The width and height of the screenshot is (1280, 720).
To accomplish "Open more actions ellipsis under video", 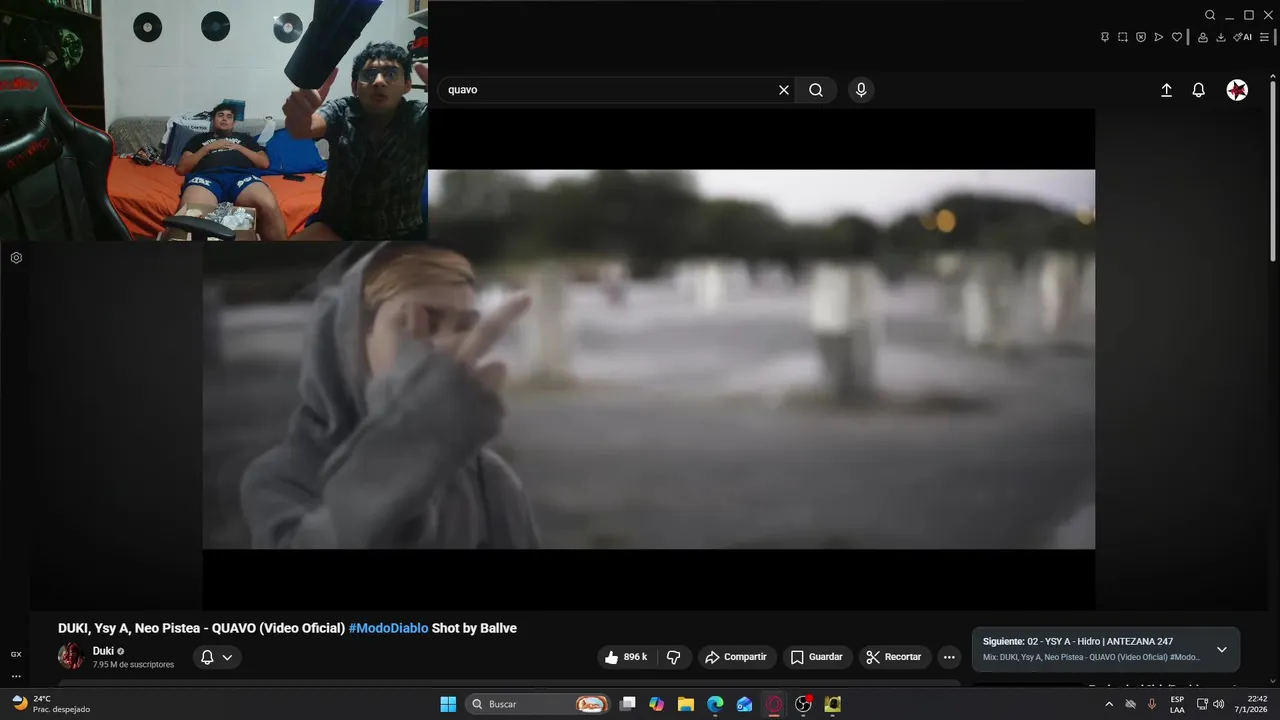I will tap(949, 657).
